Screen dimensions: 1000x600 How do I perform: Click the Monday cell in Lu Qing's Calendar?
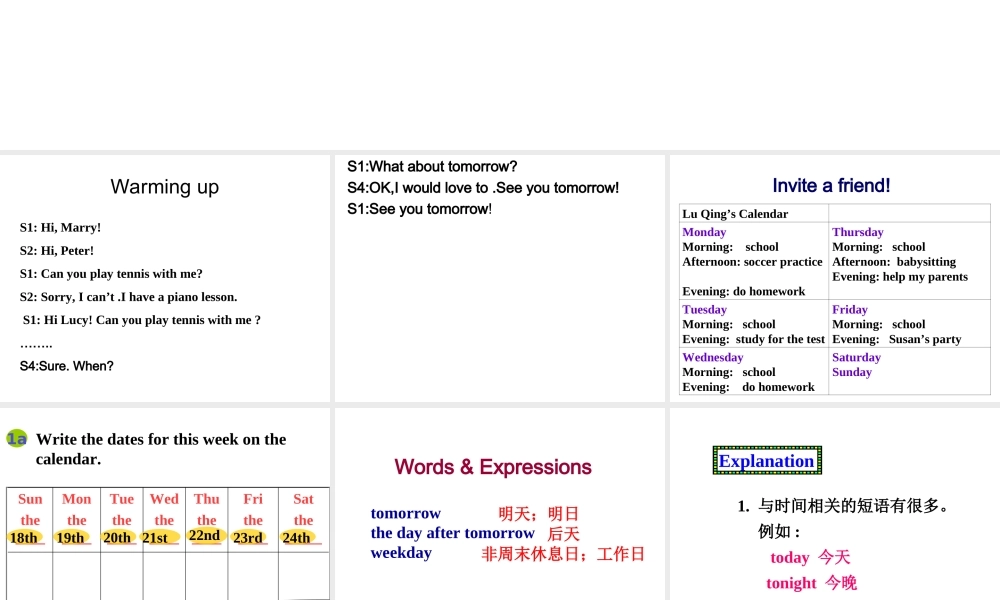[754, 261]
